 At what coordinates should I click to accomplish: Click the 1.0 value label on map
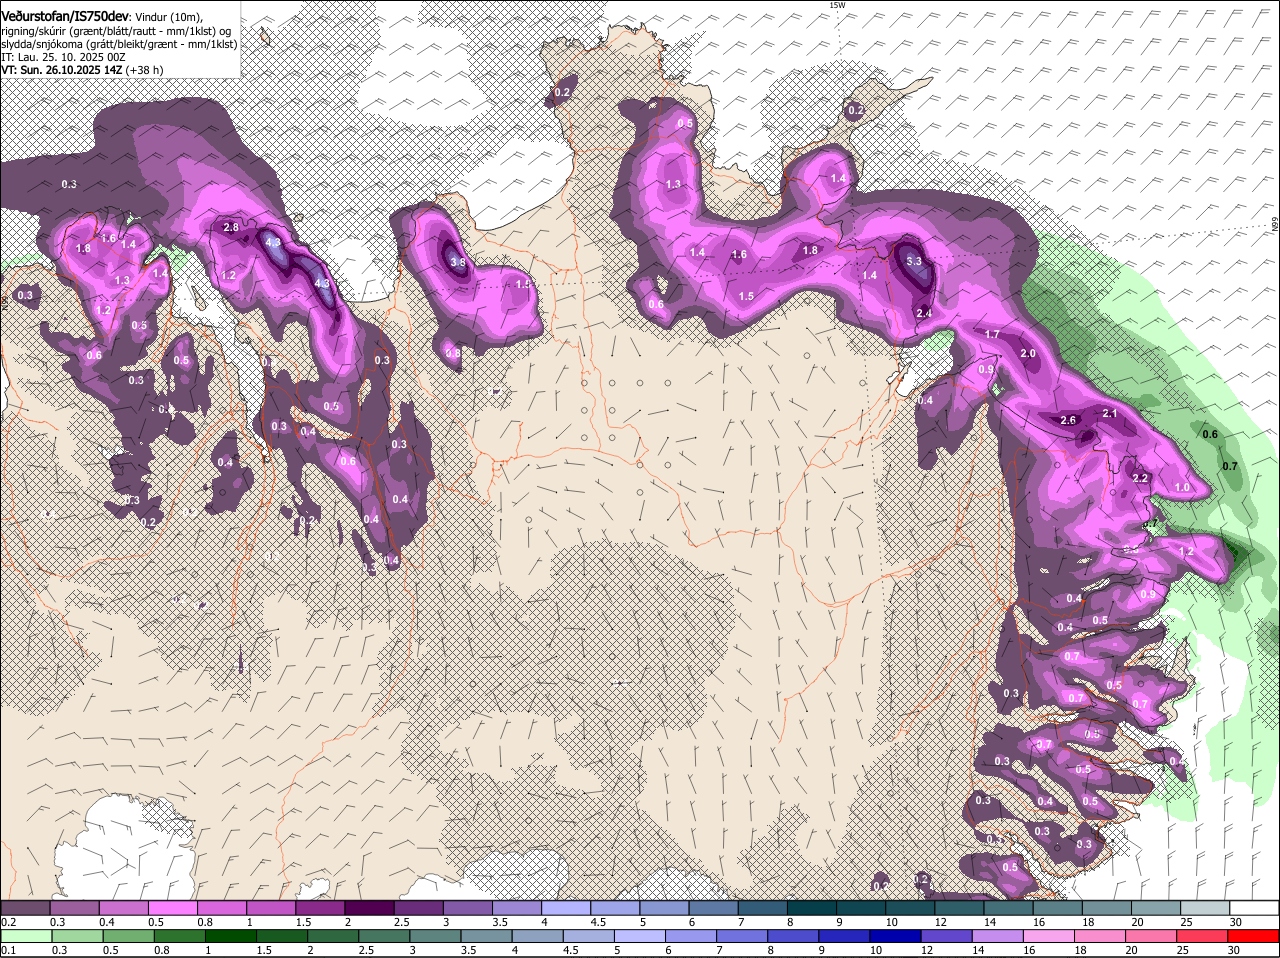point(1182,487)
